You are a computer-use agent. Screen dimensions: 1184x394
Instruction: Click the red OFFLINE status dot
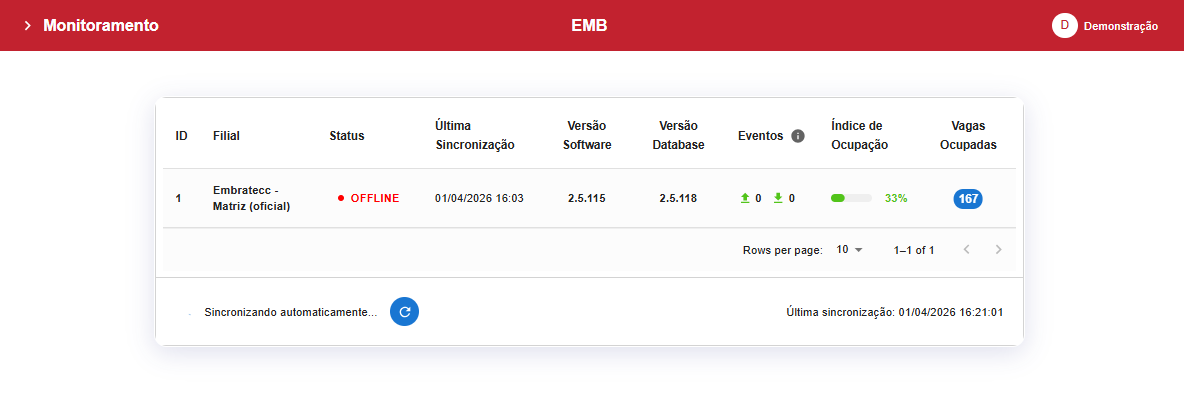(x=341, y=199)
